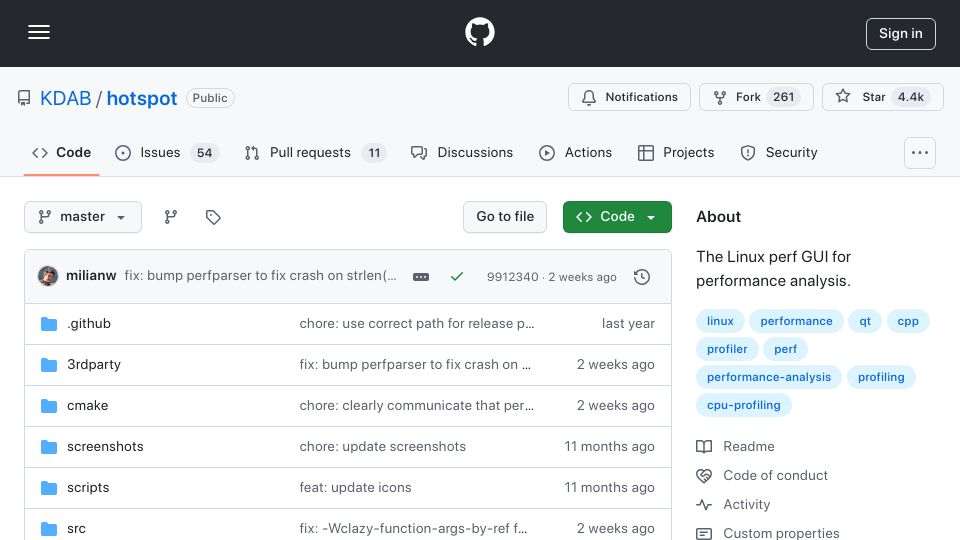Open 'chore: clearly communicate that per…' commit
This screenshot has width=960, height=540.
click(416, 405)
